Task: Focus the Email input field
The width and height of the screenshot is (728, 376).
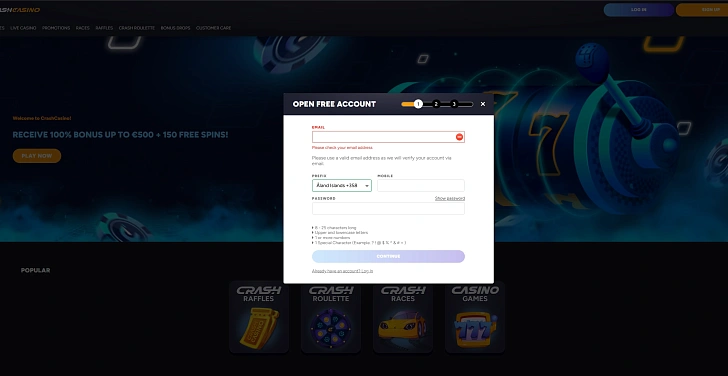Action: coord(388,137)
